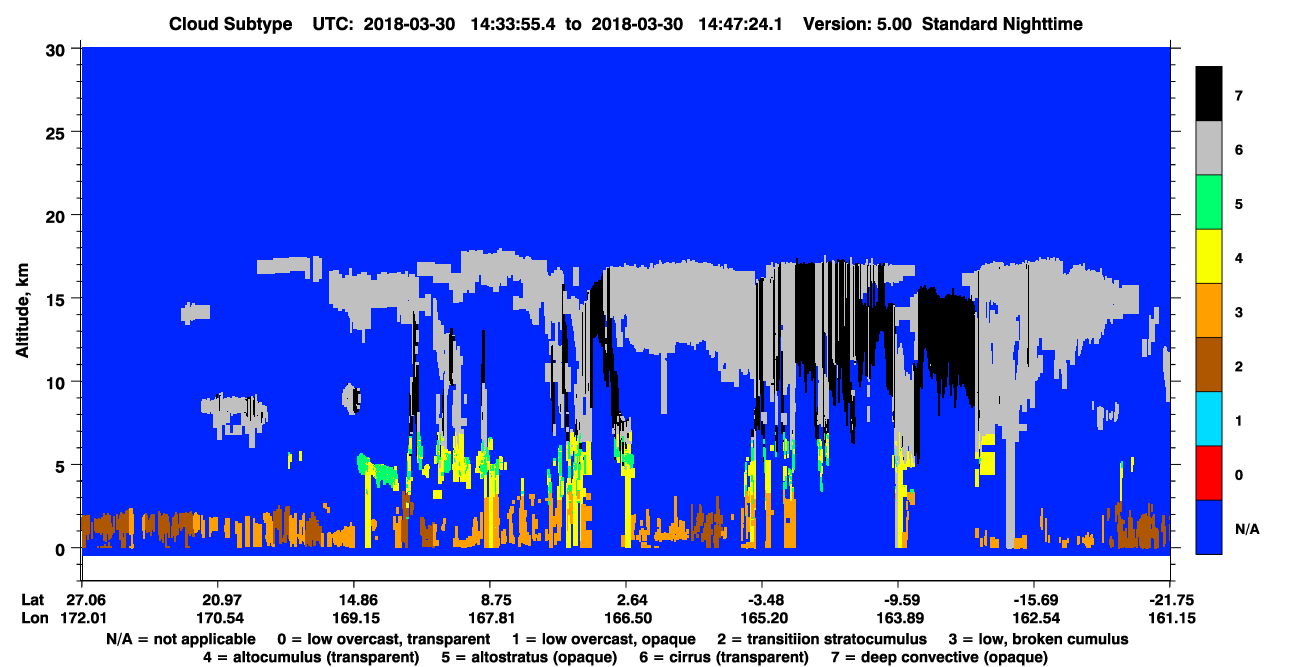Click the cyan legend swatch labeled 1

tap(1209, 418)
